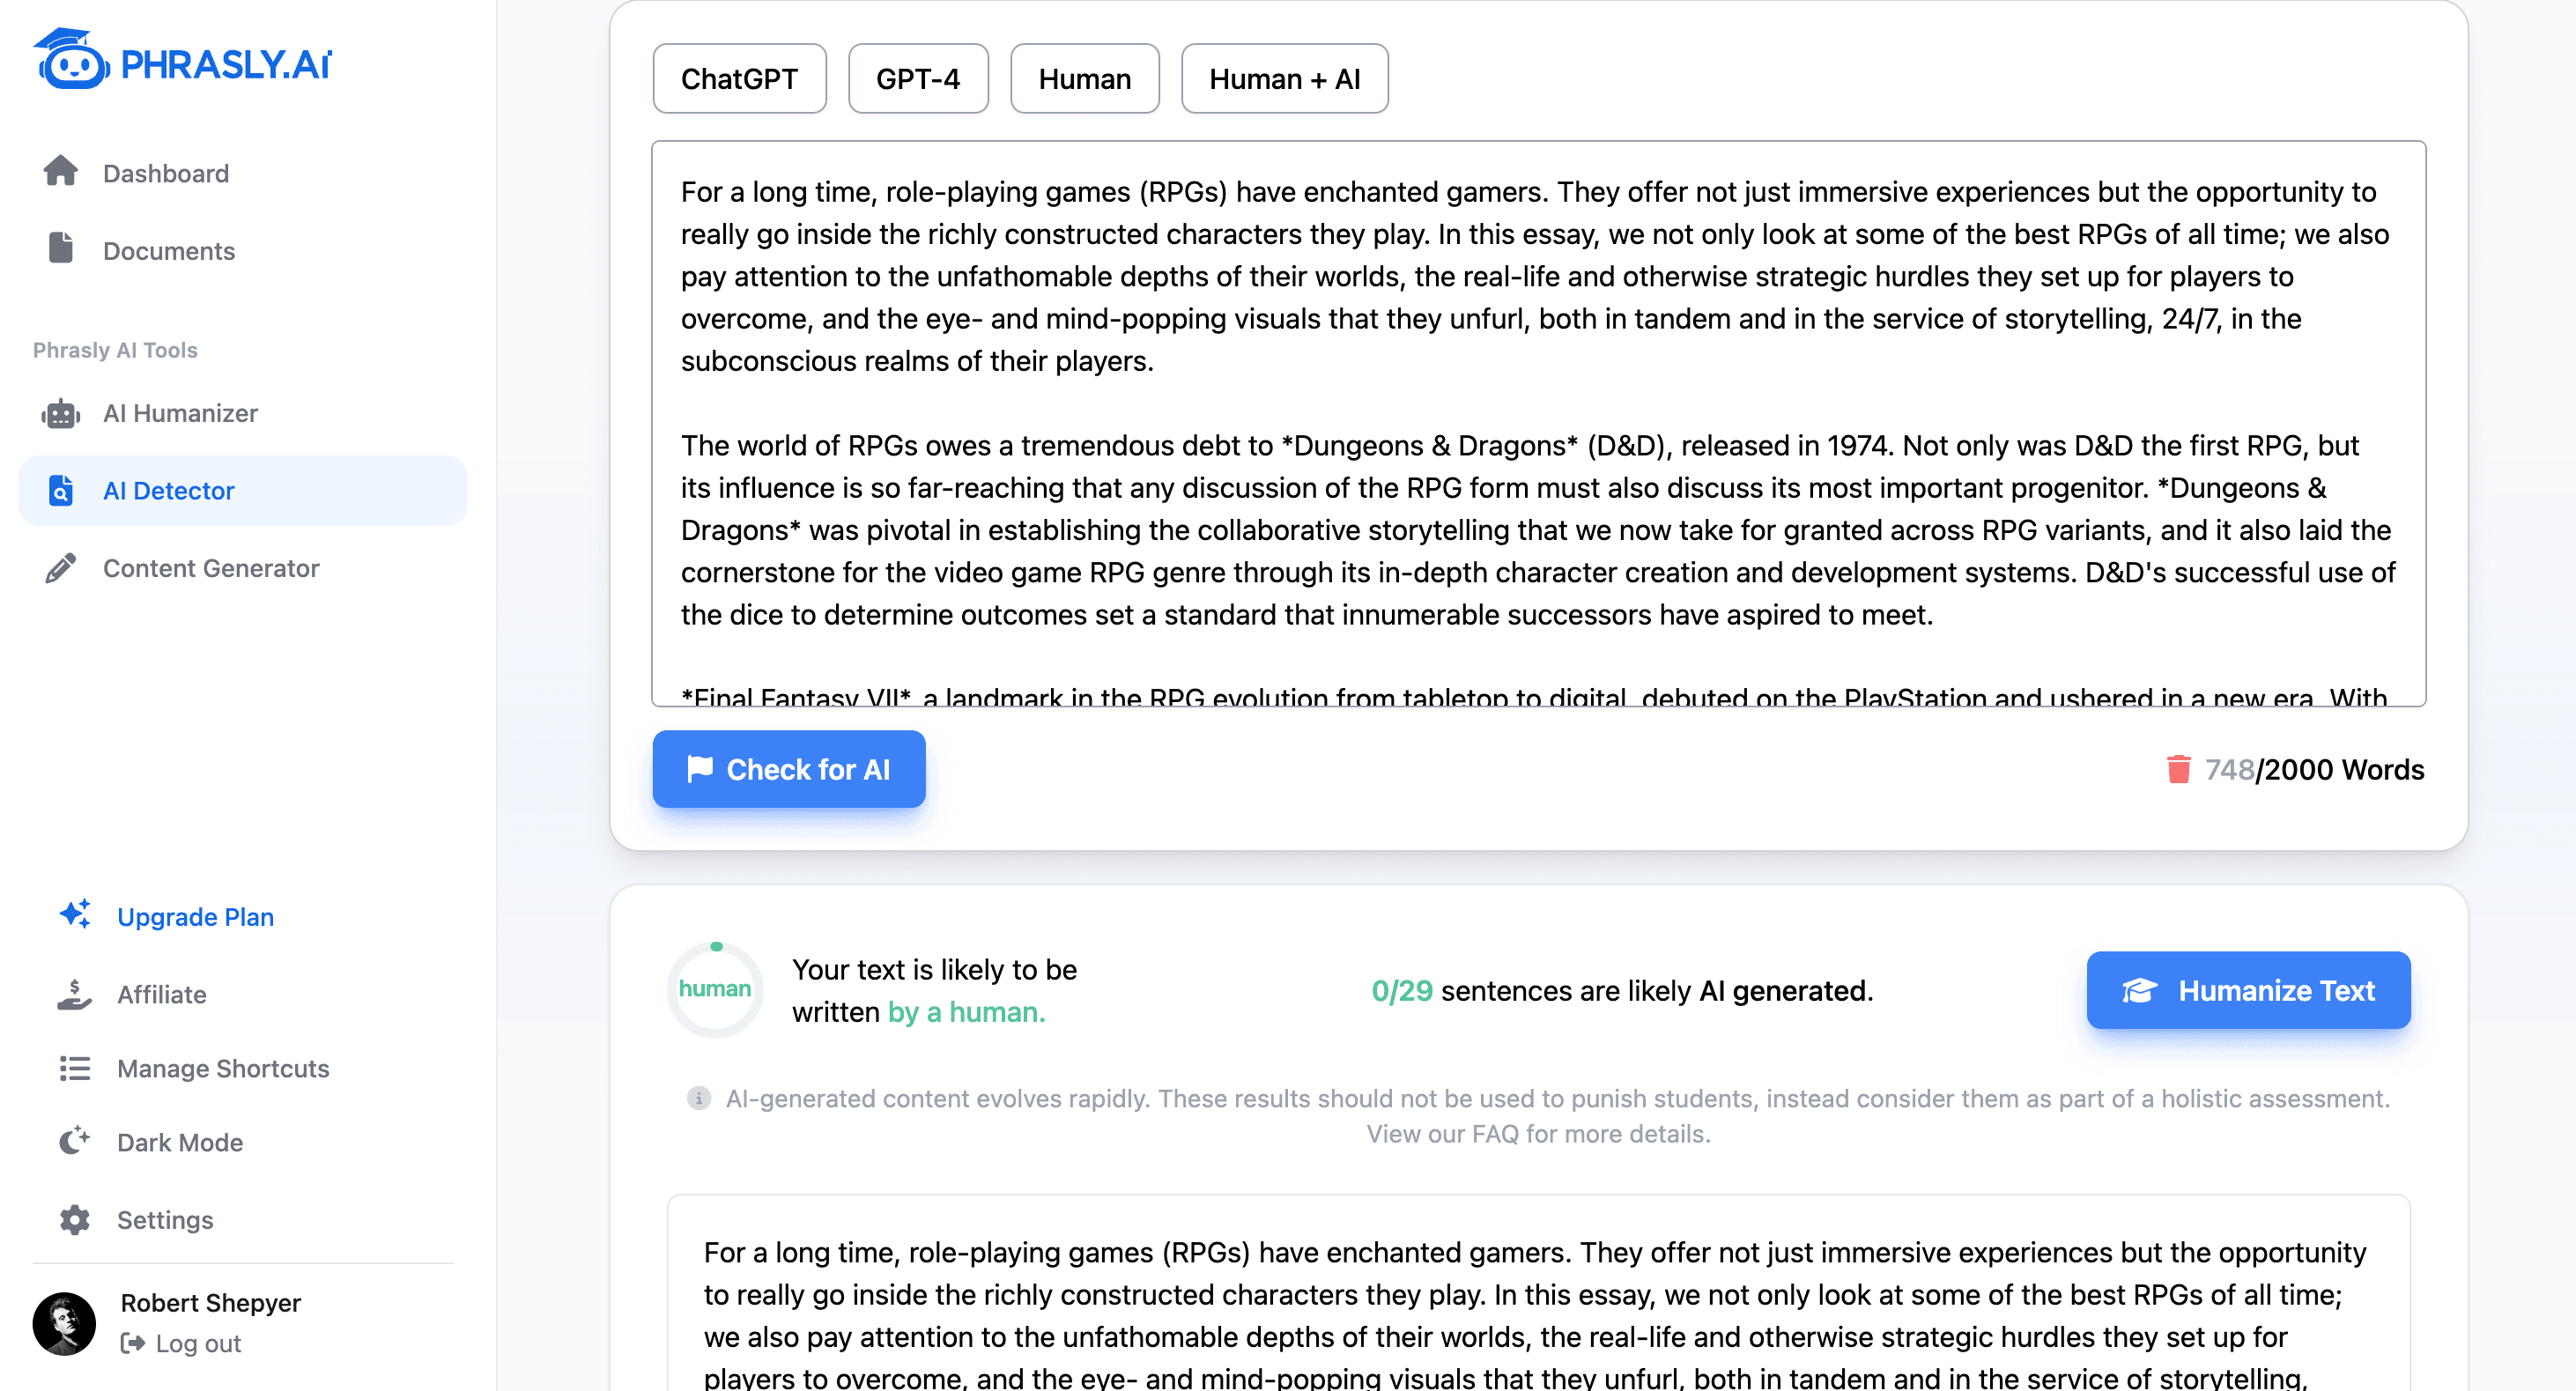Image resolution: width=2576 pixels, height=1391 pixels.
Task: Open the Affiliate page
Action: (161, 994)
